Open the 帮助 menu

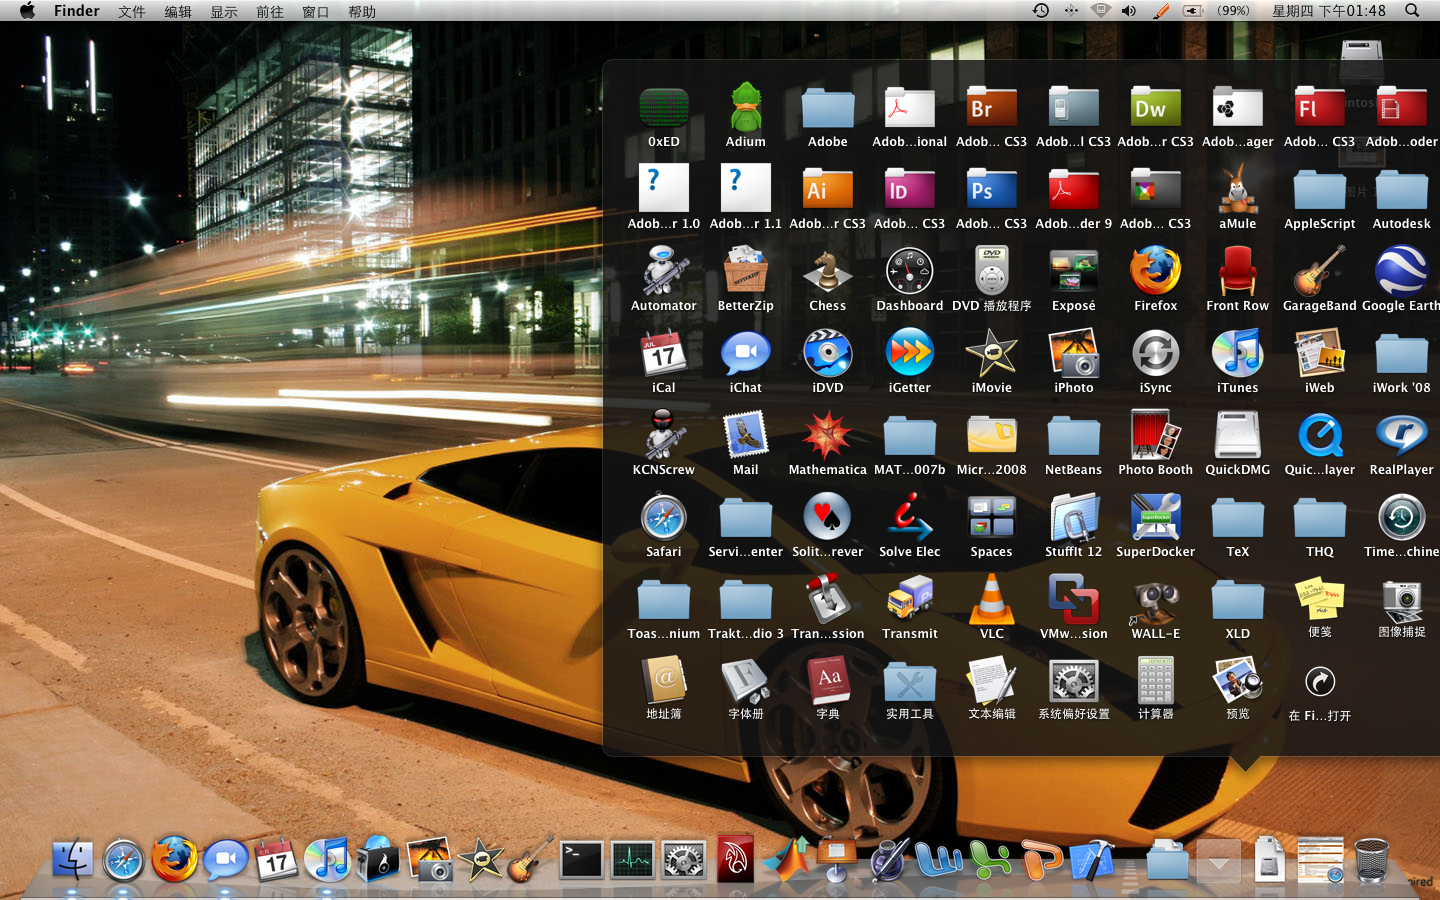pos(362,11)
